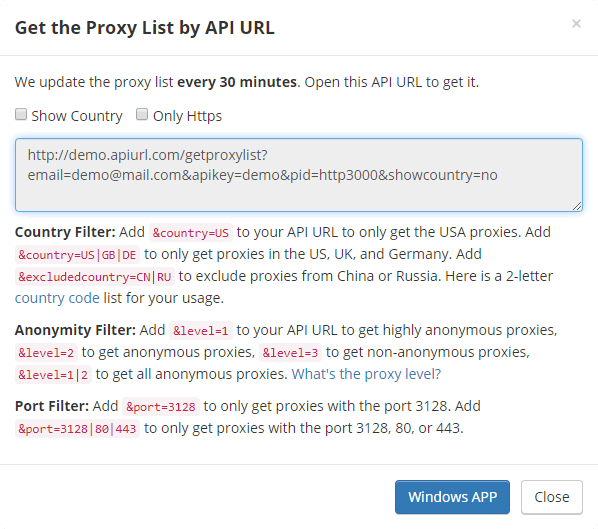598x529 pixels.
Task: Click the Windows APP button
Action: click(452, 497)
